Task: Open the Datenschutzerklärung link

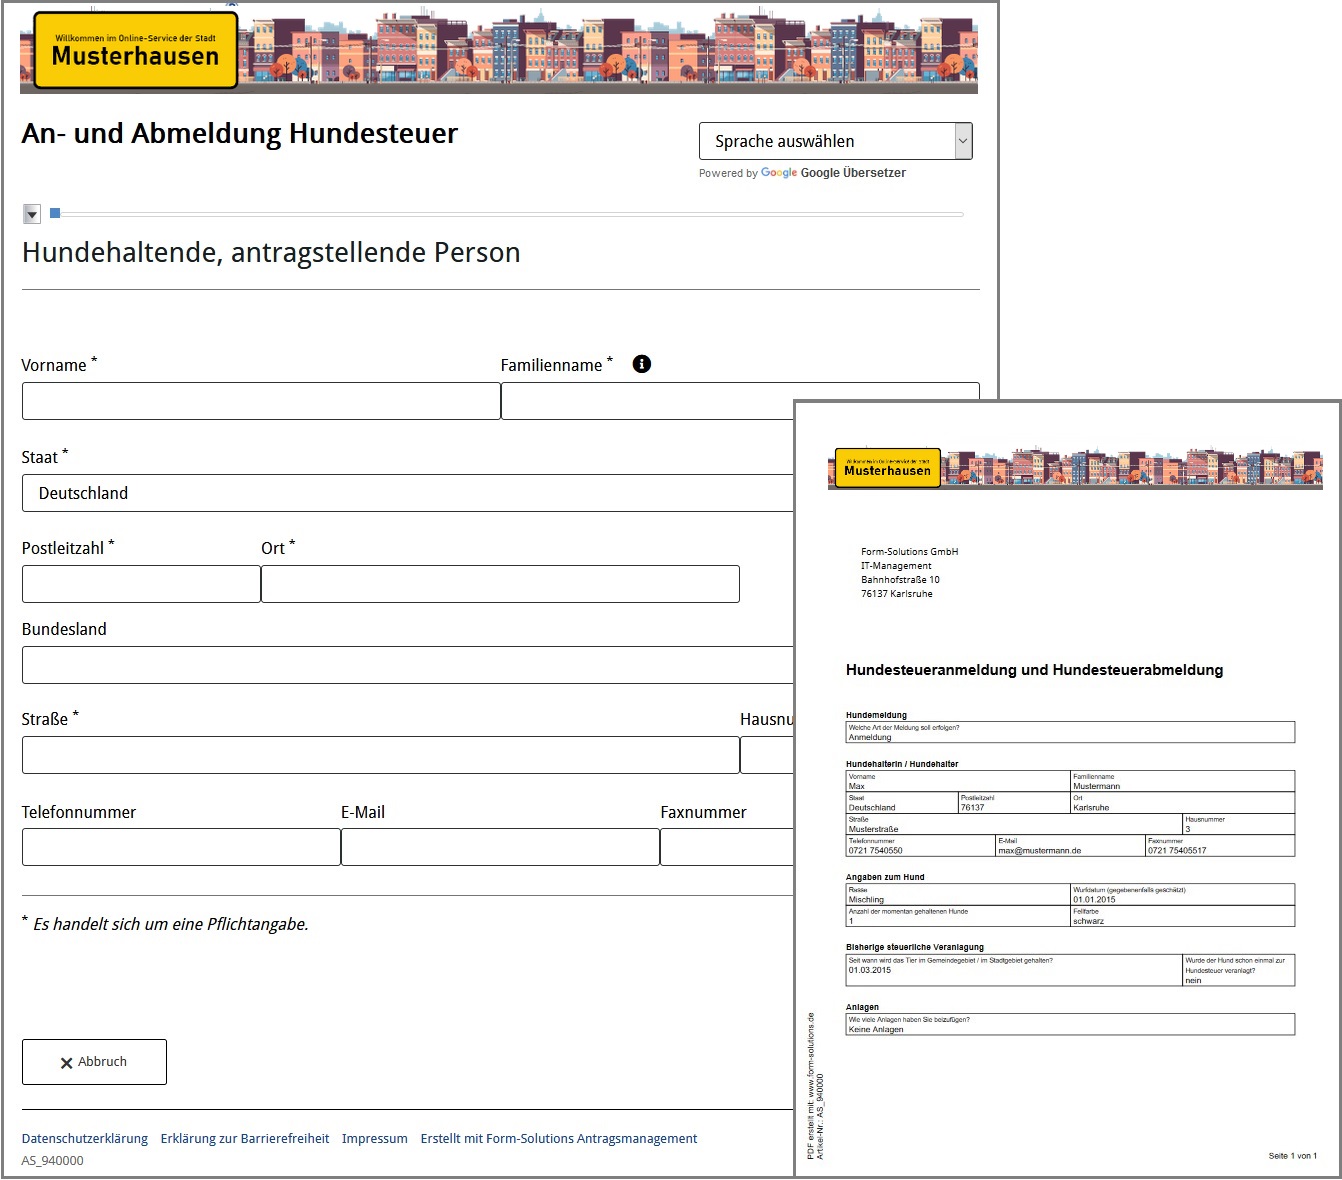Action: [x=85, y=1138]
